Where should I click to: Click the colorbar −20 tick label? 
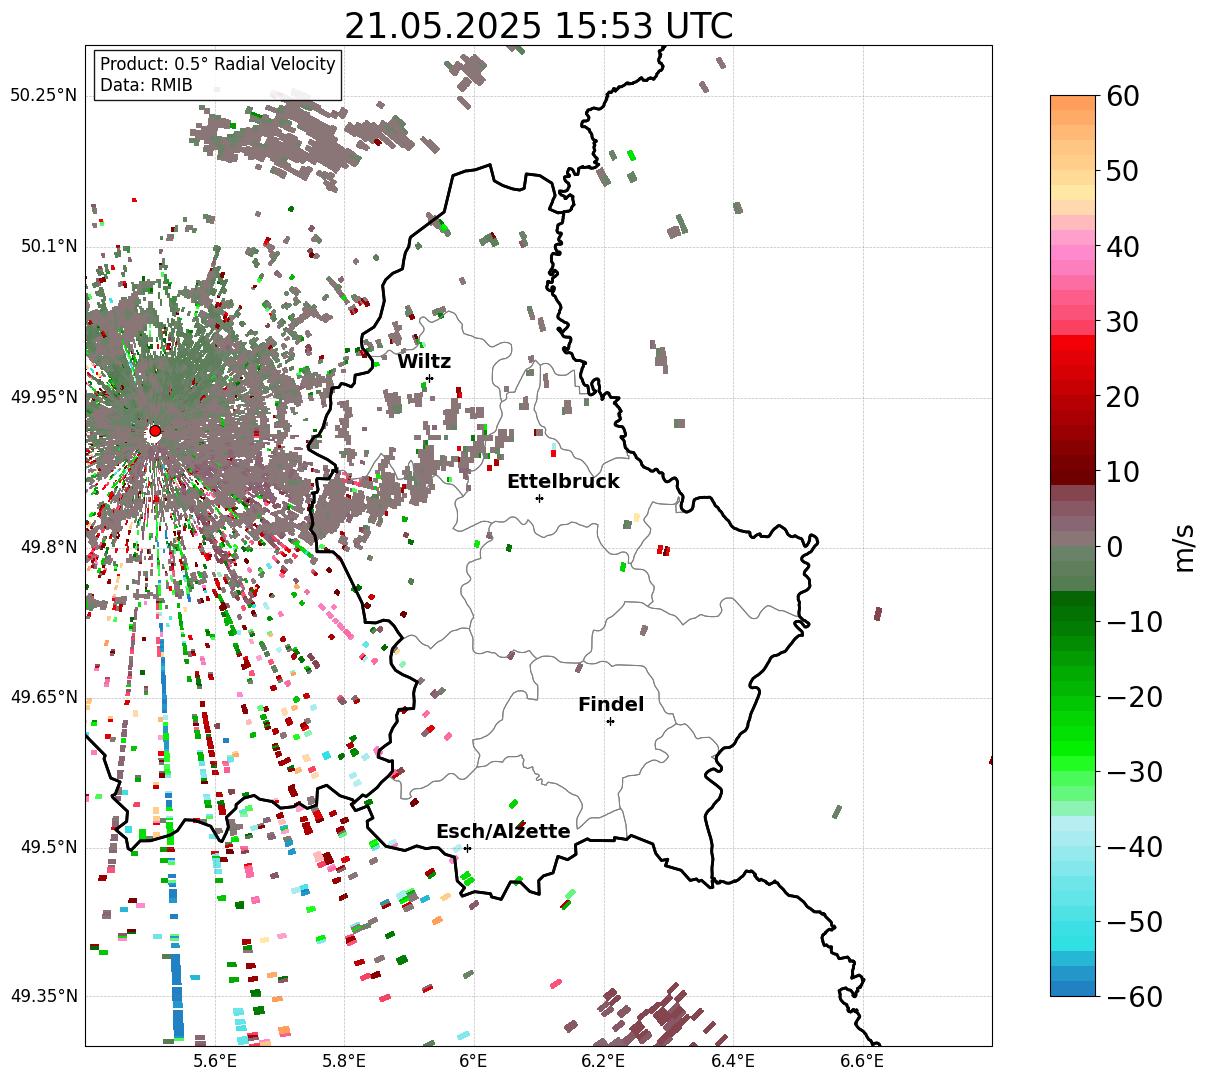(x=1134, y=697)
